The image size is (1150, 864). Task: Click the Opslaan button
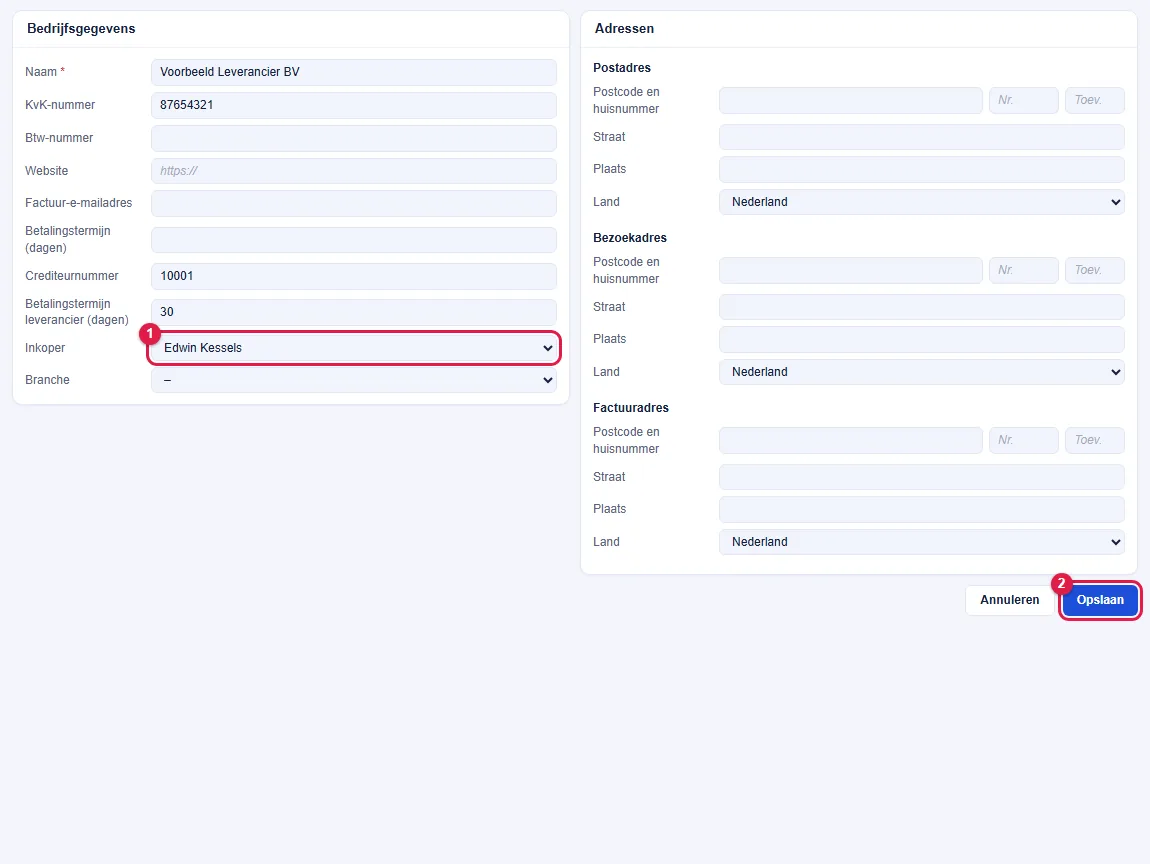1099,600
